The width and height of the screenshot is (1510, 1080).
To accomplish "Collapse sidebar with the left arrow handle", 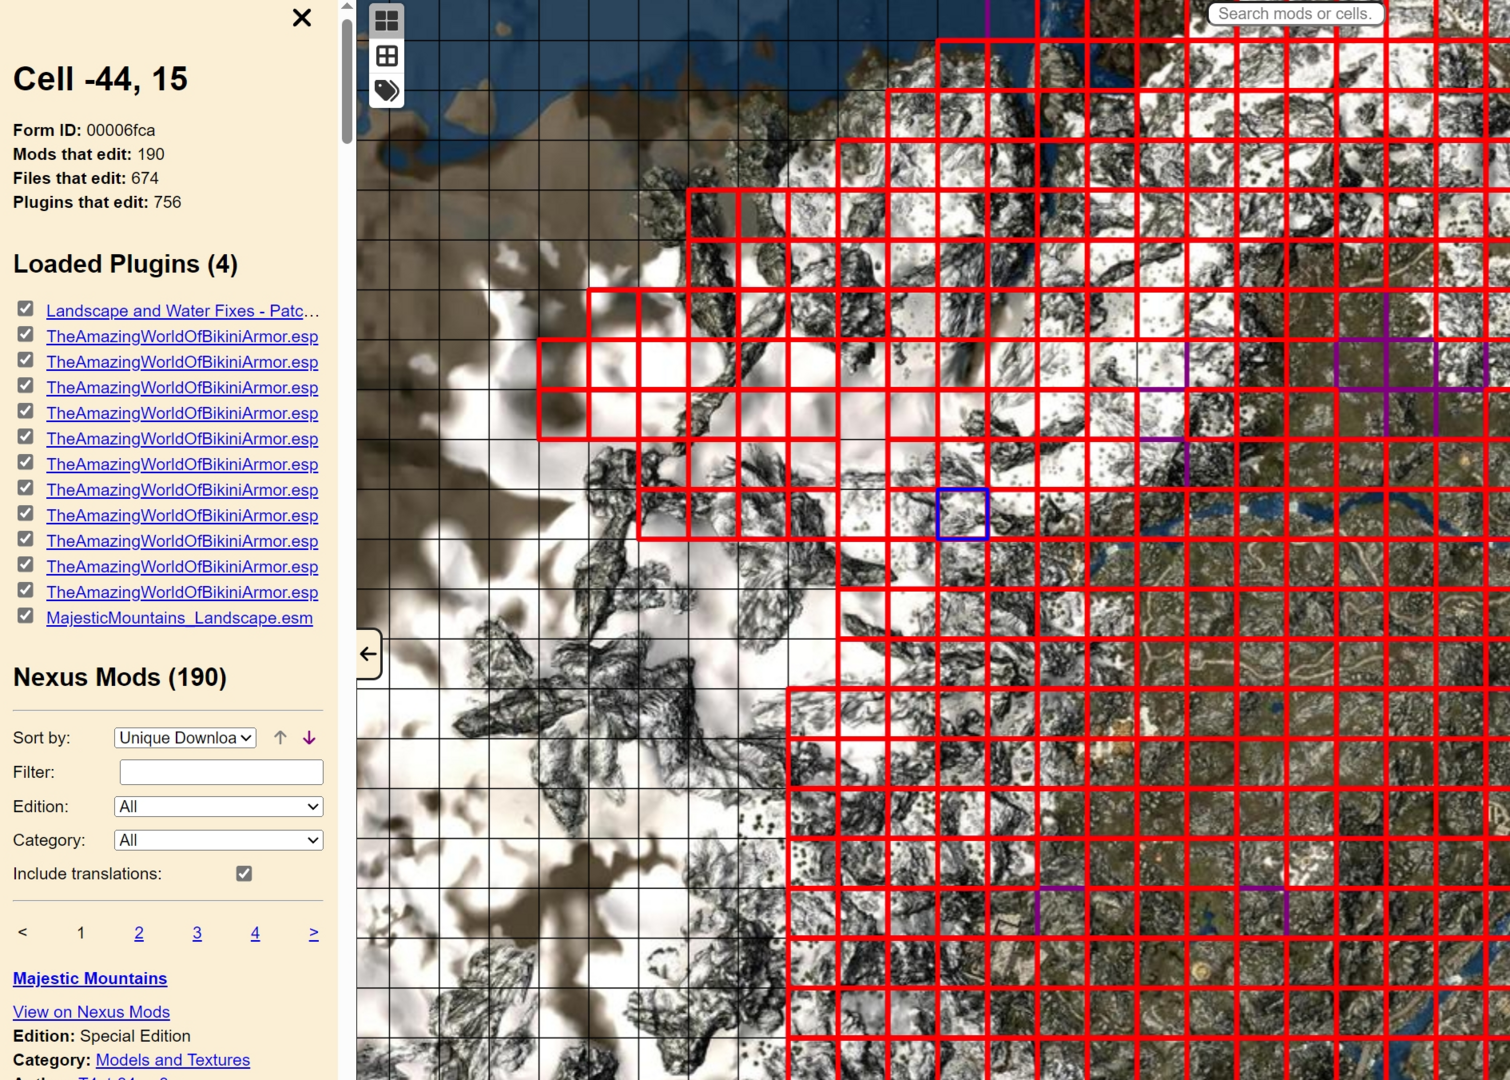I will (369, 654).
